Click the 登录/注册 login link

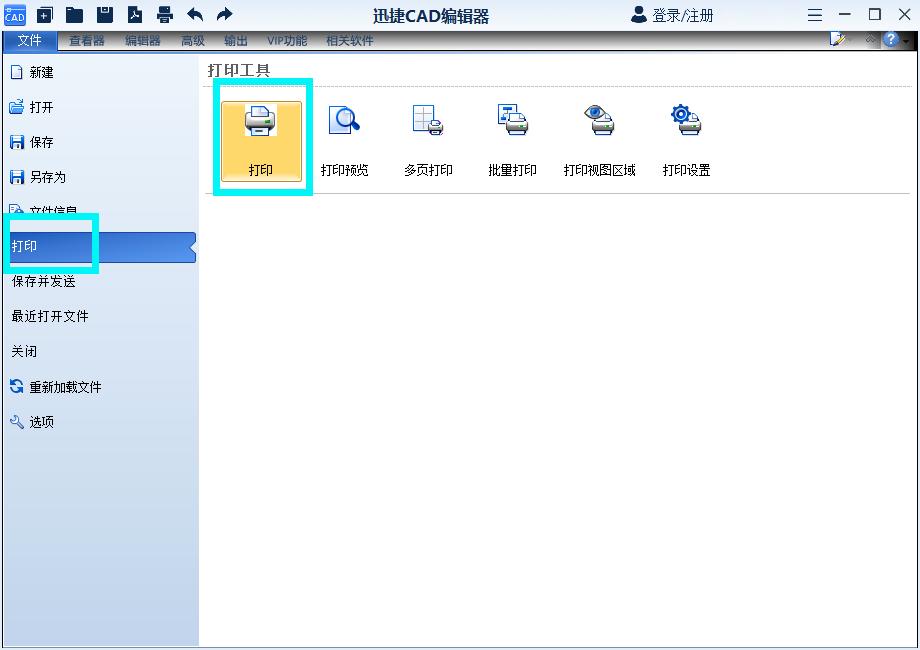(x=672, y=15)
